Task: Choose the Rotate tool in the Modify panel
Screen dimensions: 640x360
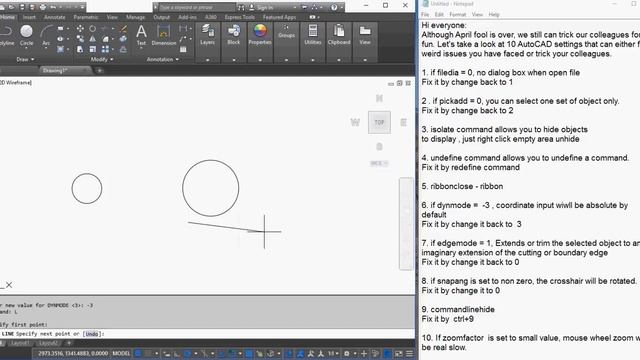Action: coord(93,29)
